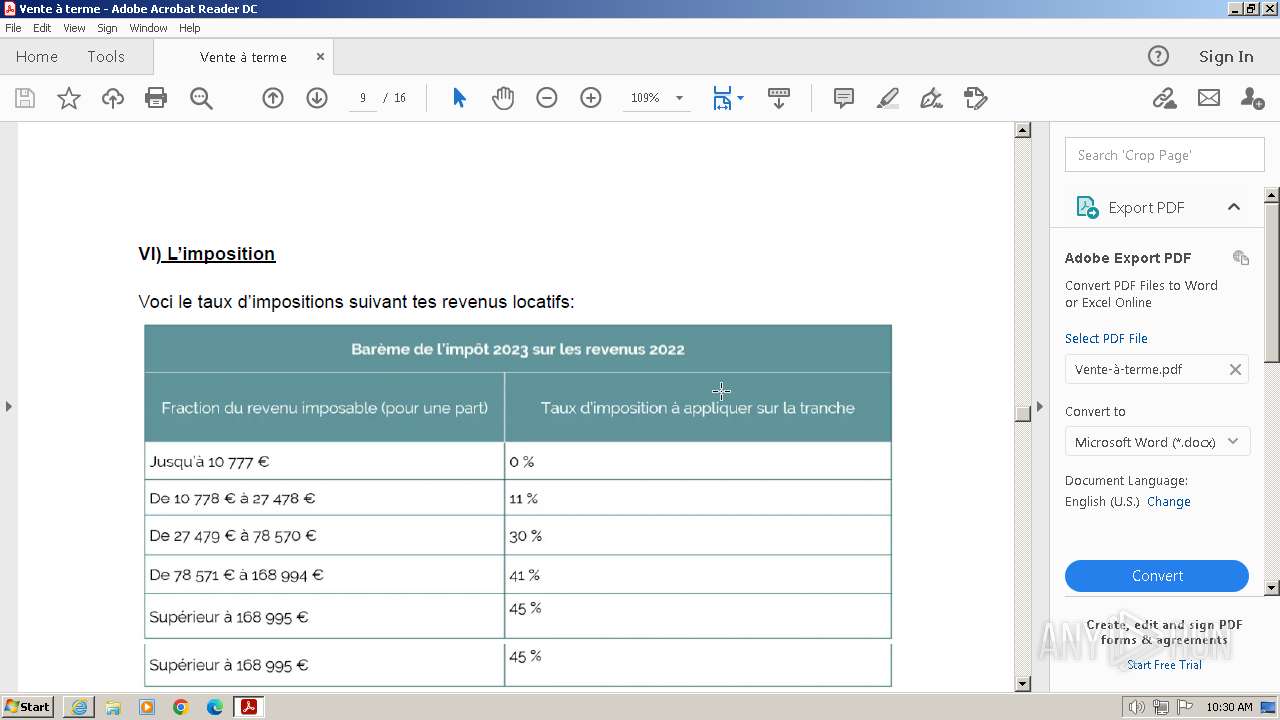The image size is (1280, 720).
Task: Open the Fit page options icon
Action: [x=727, y=98]
